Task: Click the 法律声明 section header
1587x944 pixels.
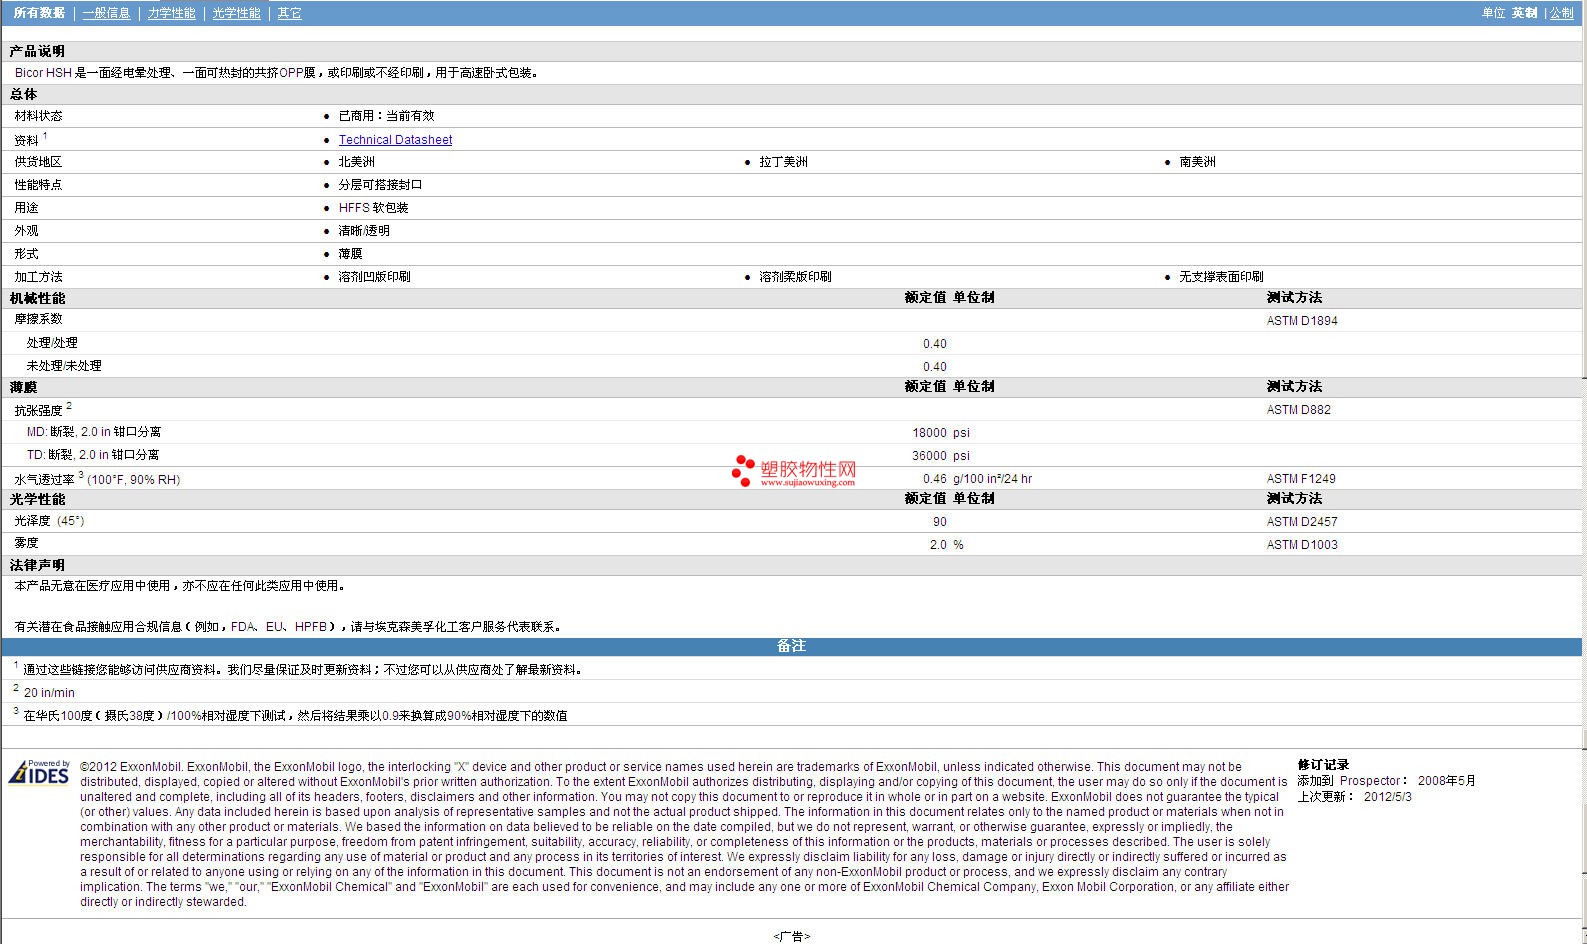Action: [x=37, y=565]
